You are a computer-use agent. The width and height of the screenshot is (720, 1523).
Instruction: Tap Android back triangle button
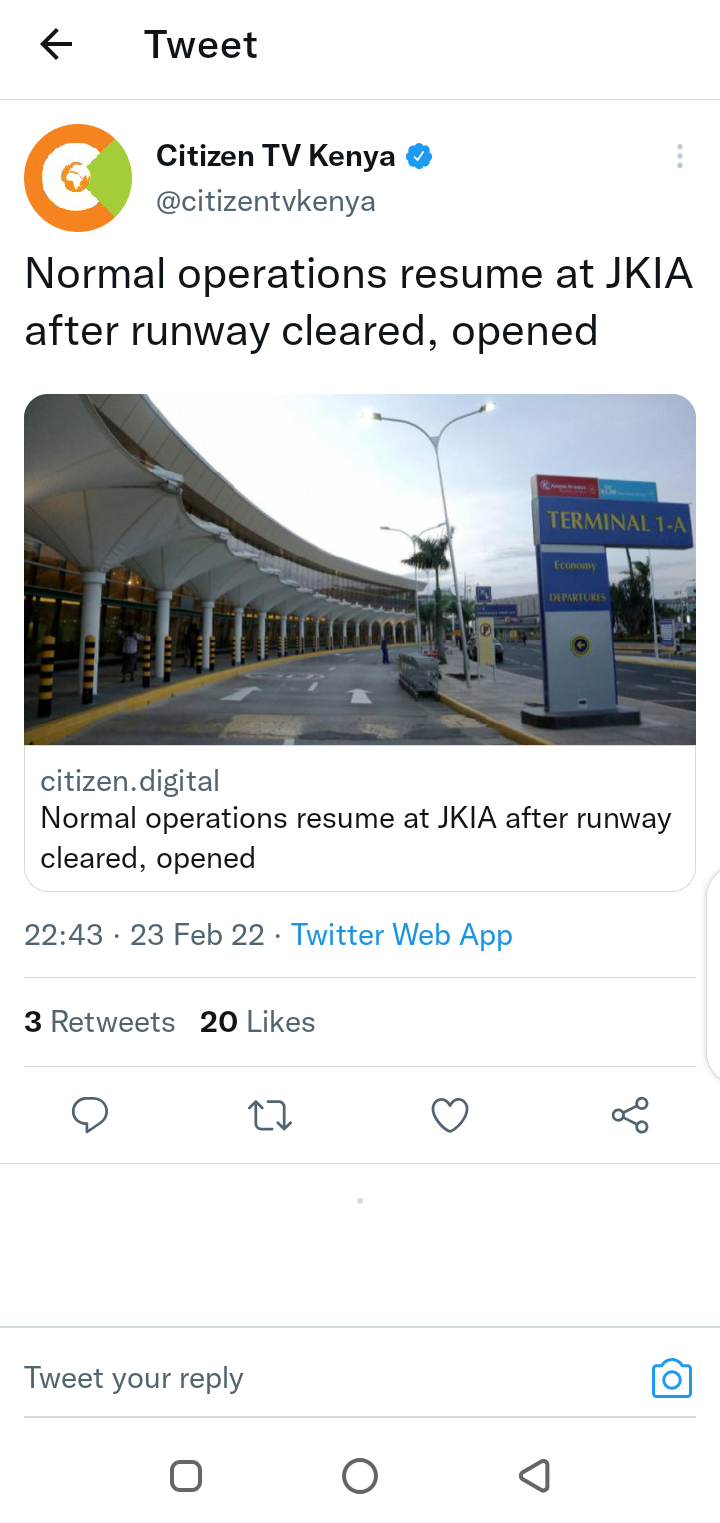coord(535,1476)
